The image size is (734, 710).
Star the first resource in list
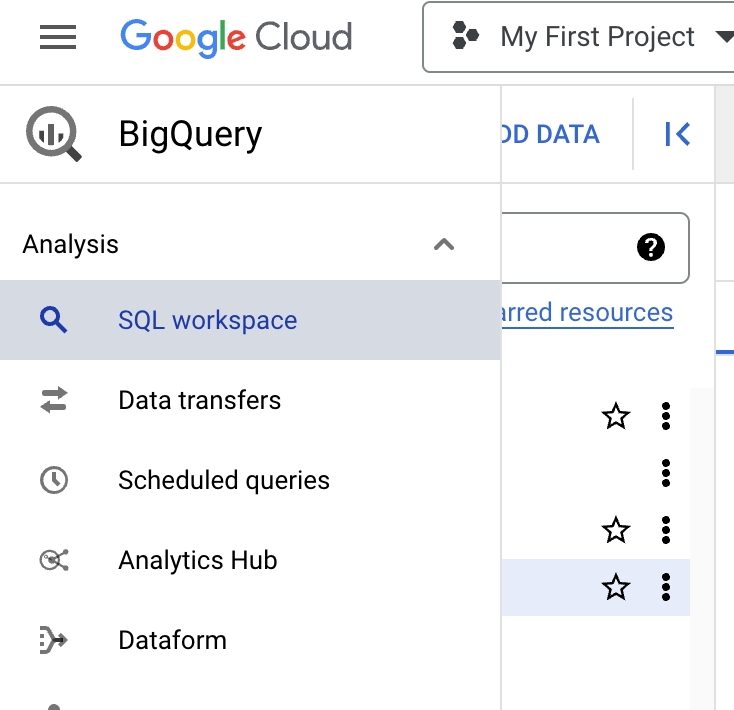pos(616,416)
